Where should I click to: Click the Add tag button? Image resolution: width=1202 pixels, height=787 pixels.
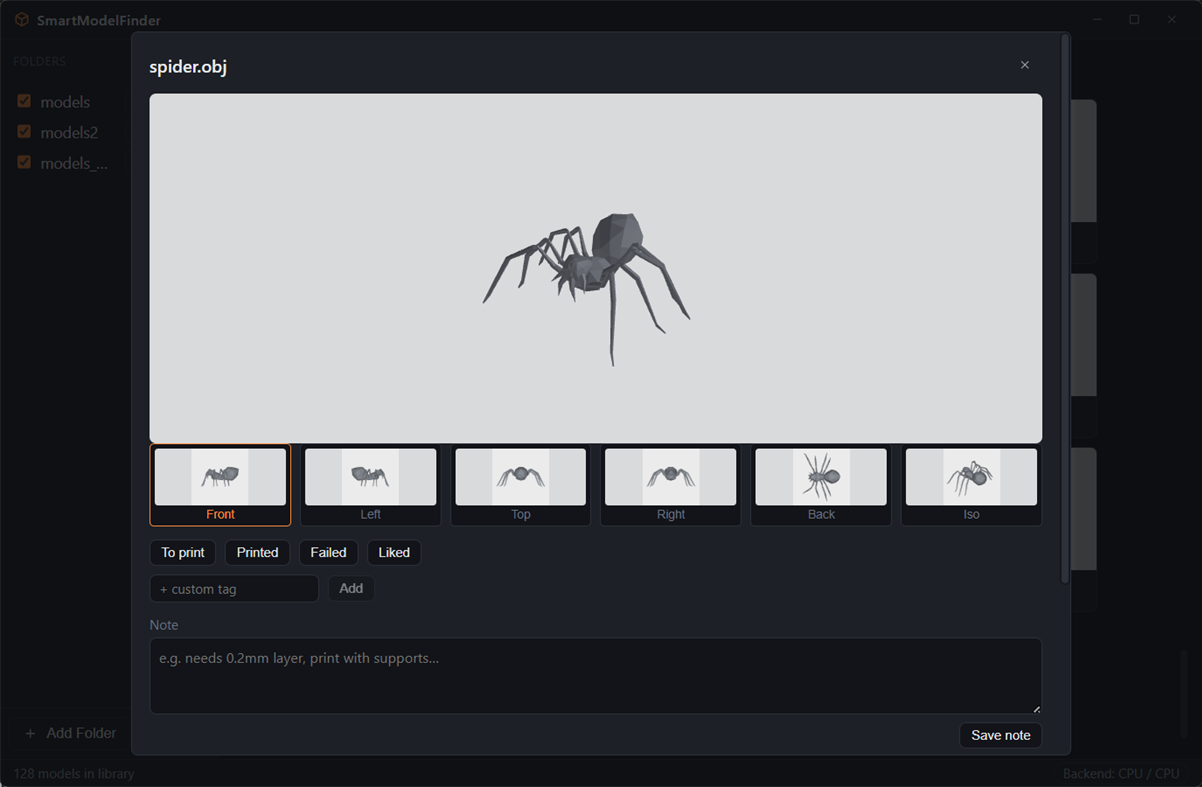[x=351, y=589]
